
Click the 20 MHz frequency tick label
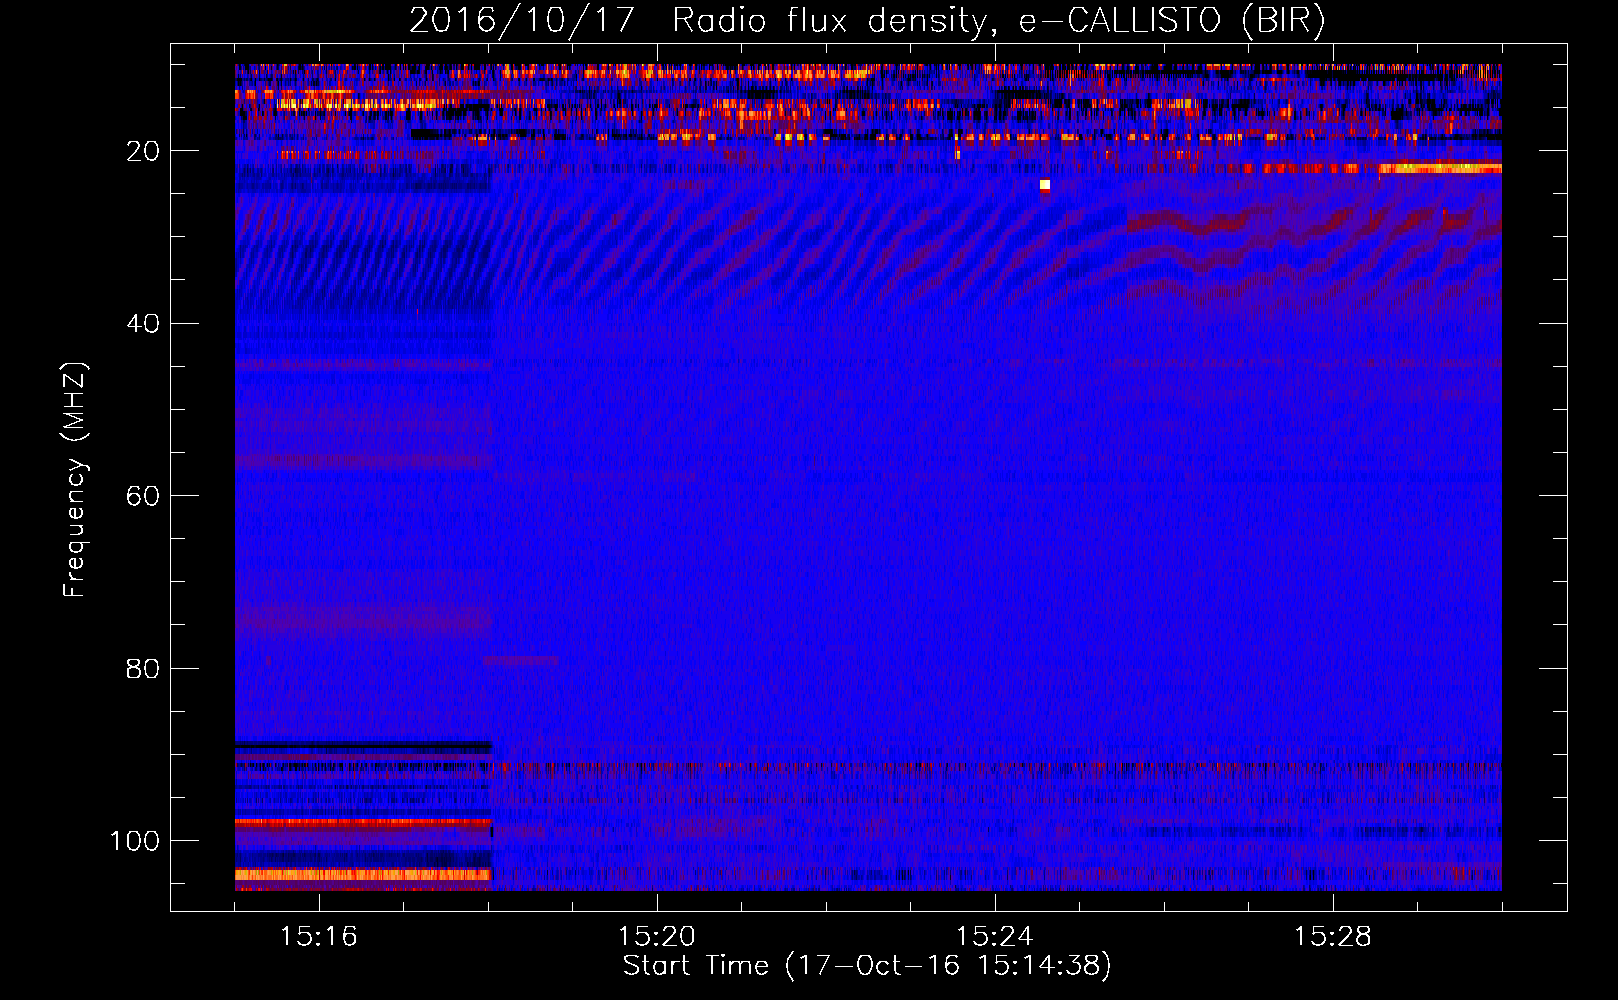tap(143, 151)
